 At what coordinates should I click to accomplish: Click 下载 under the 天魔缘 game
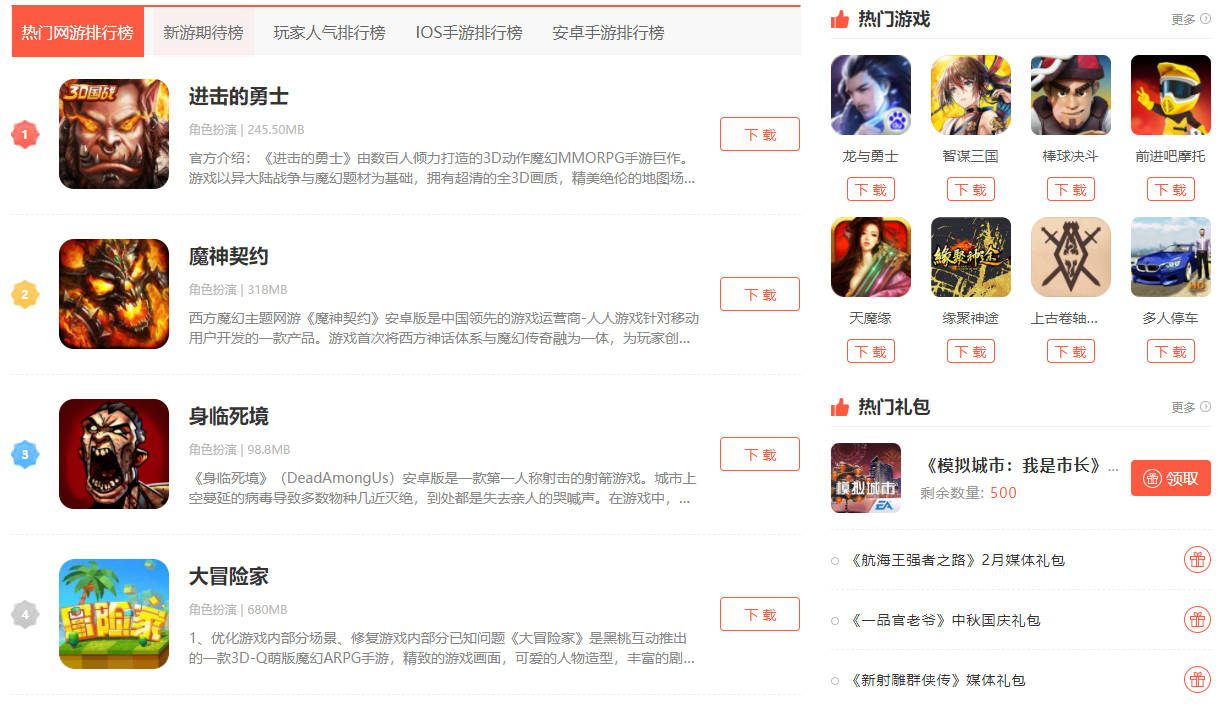(871, 352)
